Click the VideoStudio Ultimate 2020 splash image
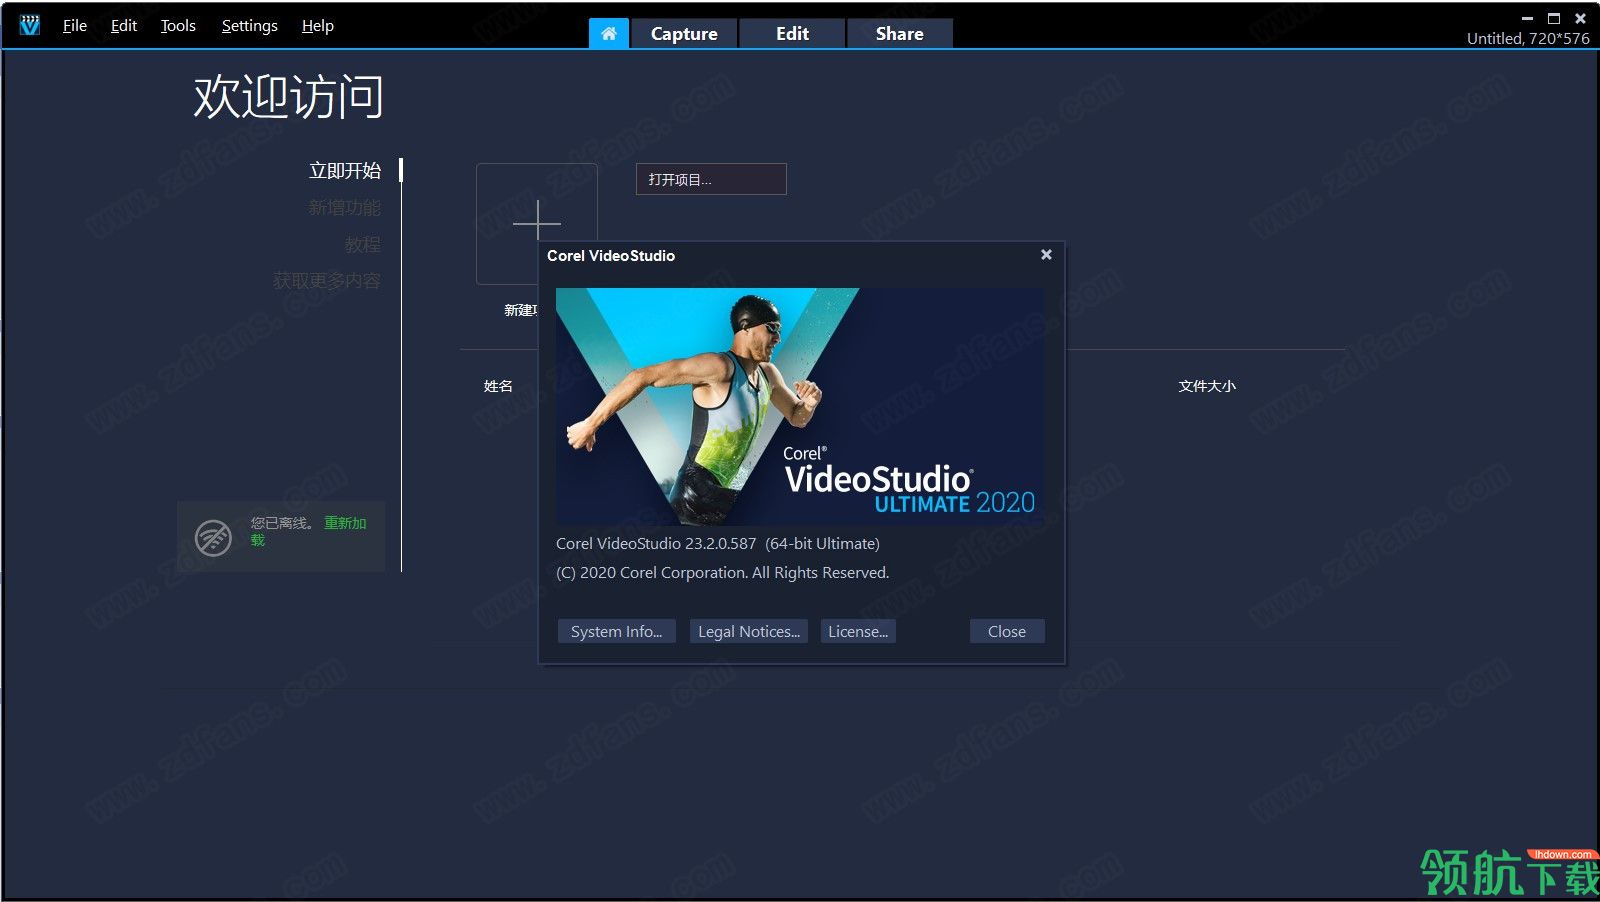Viewport: 1600px width, 902px height. (800, 406)
